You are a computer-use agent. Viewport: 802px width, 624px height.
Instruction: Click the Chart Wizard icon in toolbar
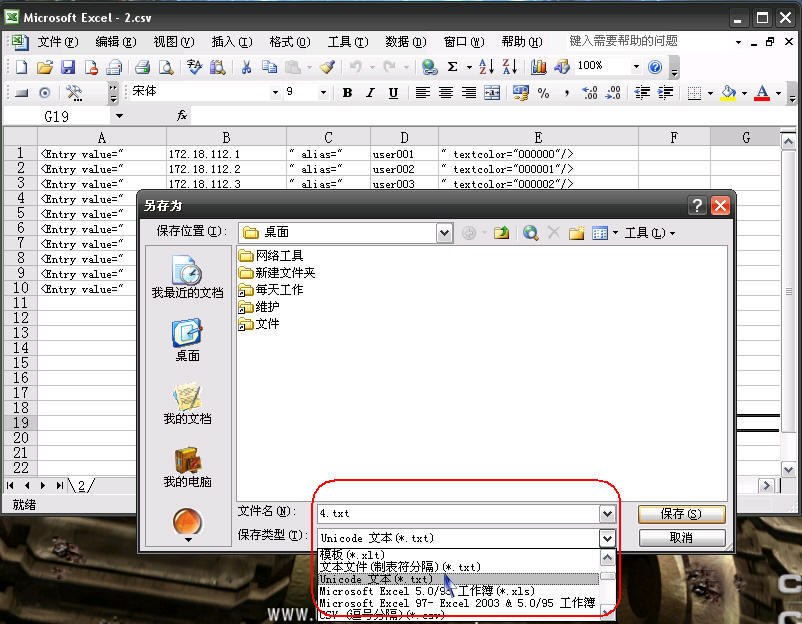[x=539, y=67]
